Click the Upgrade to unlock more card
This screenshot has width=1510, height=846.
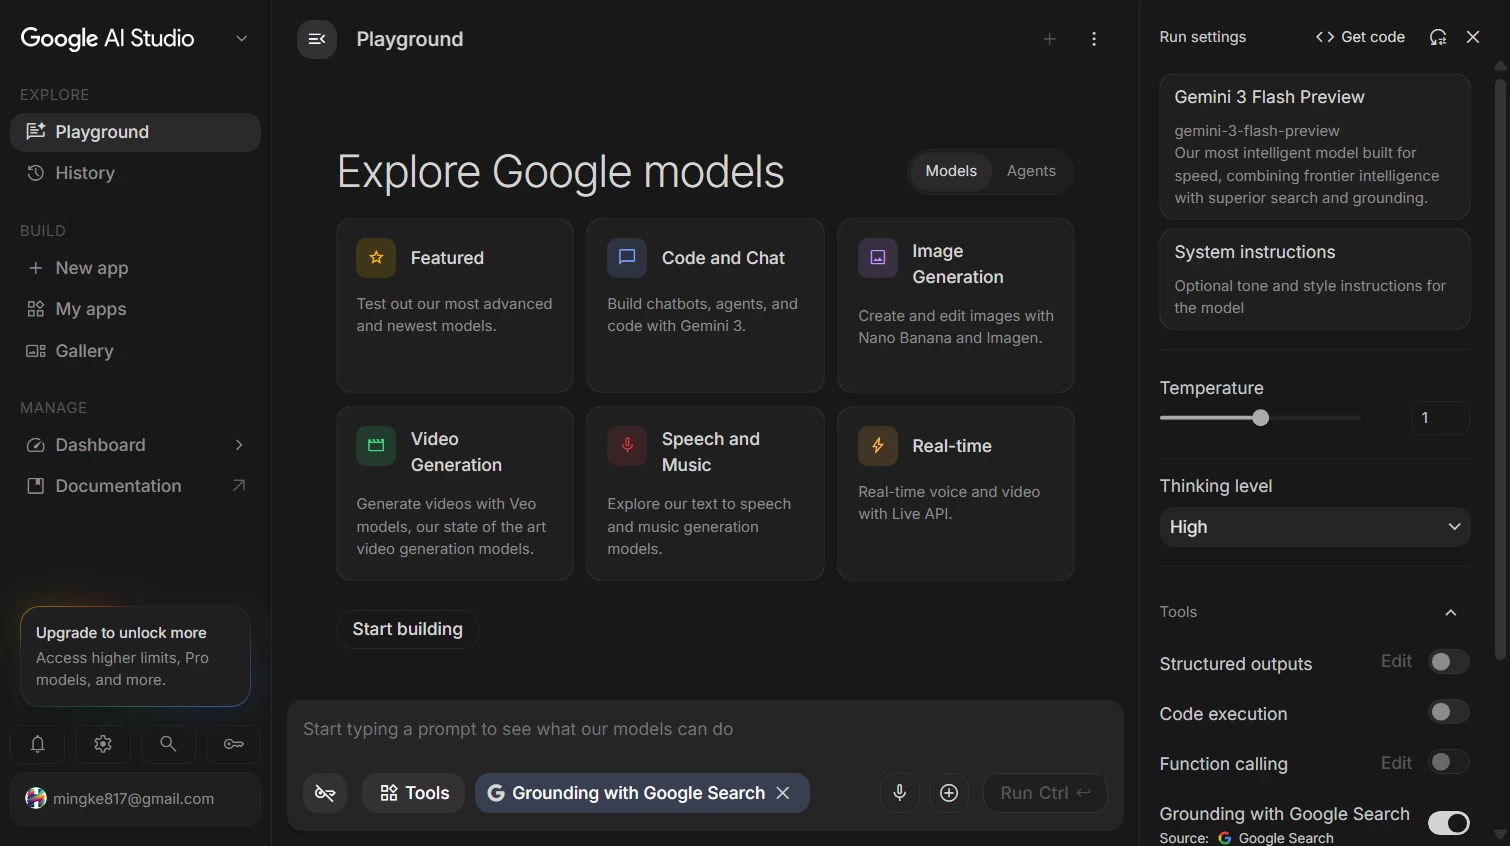135,656
